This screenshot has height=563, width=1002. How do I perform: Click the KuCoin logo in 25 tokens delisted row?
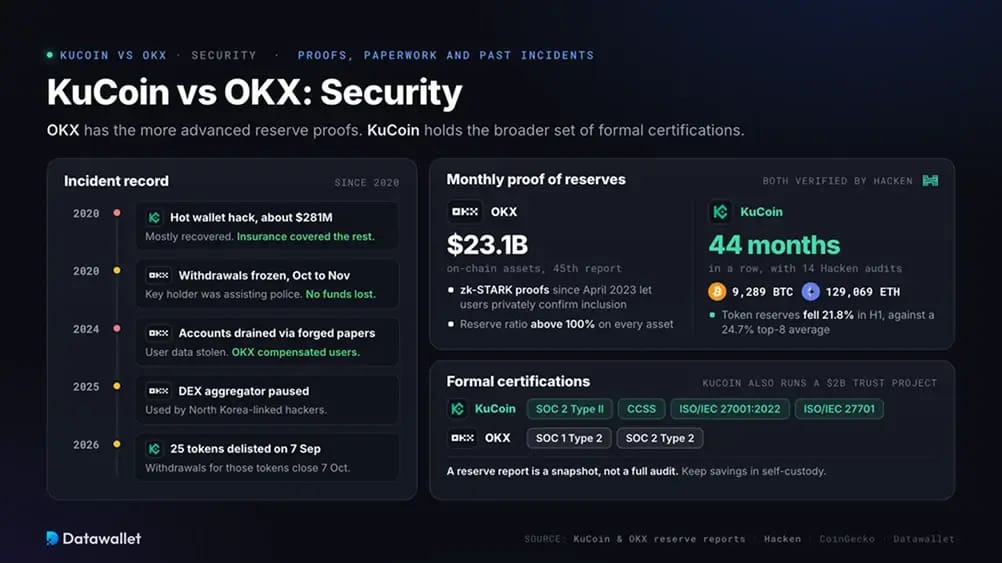pyautogui.click(x=154, y=449)
